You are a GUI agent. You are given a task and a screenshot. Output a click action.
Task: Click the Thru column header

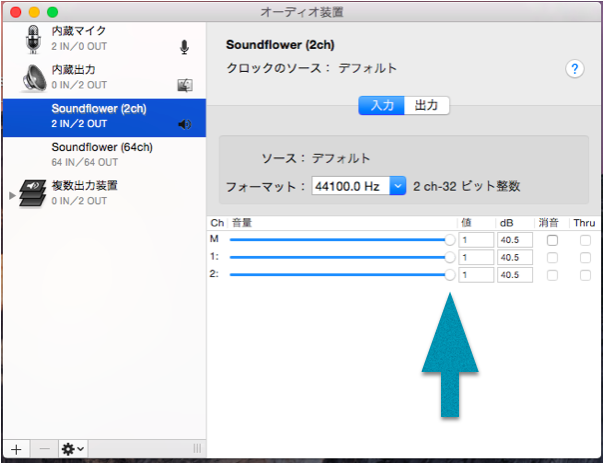pyautogui.click(x=584, y=223)
